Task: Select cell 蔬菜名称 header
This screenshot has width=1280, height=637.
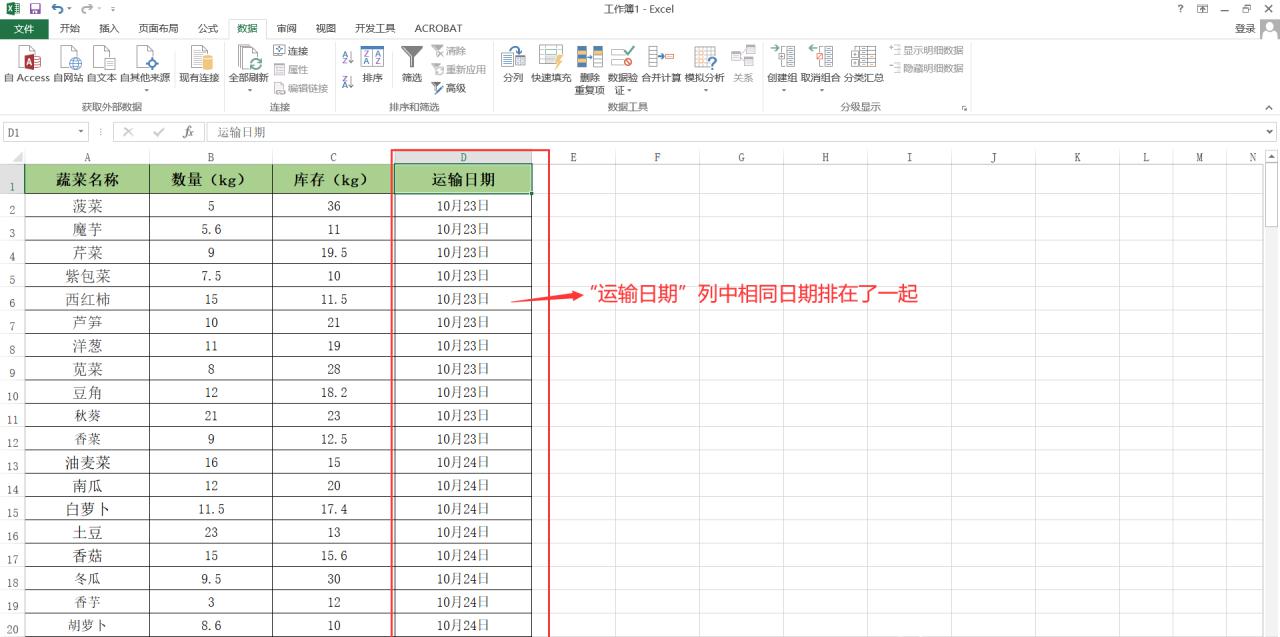Action: 87,180
